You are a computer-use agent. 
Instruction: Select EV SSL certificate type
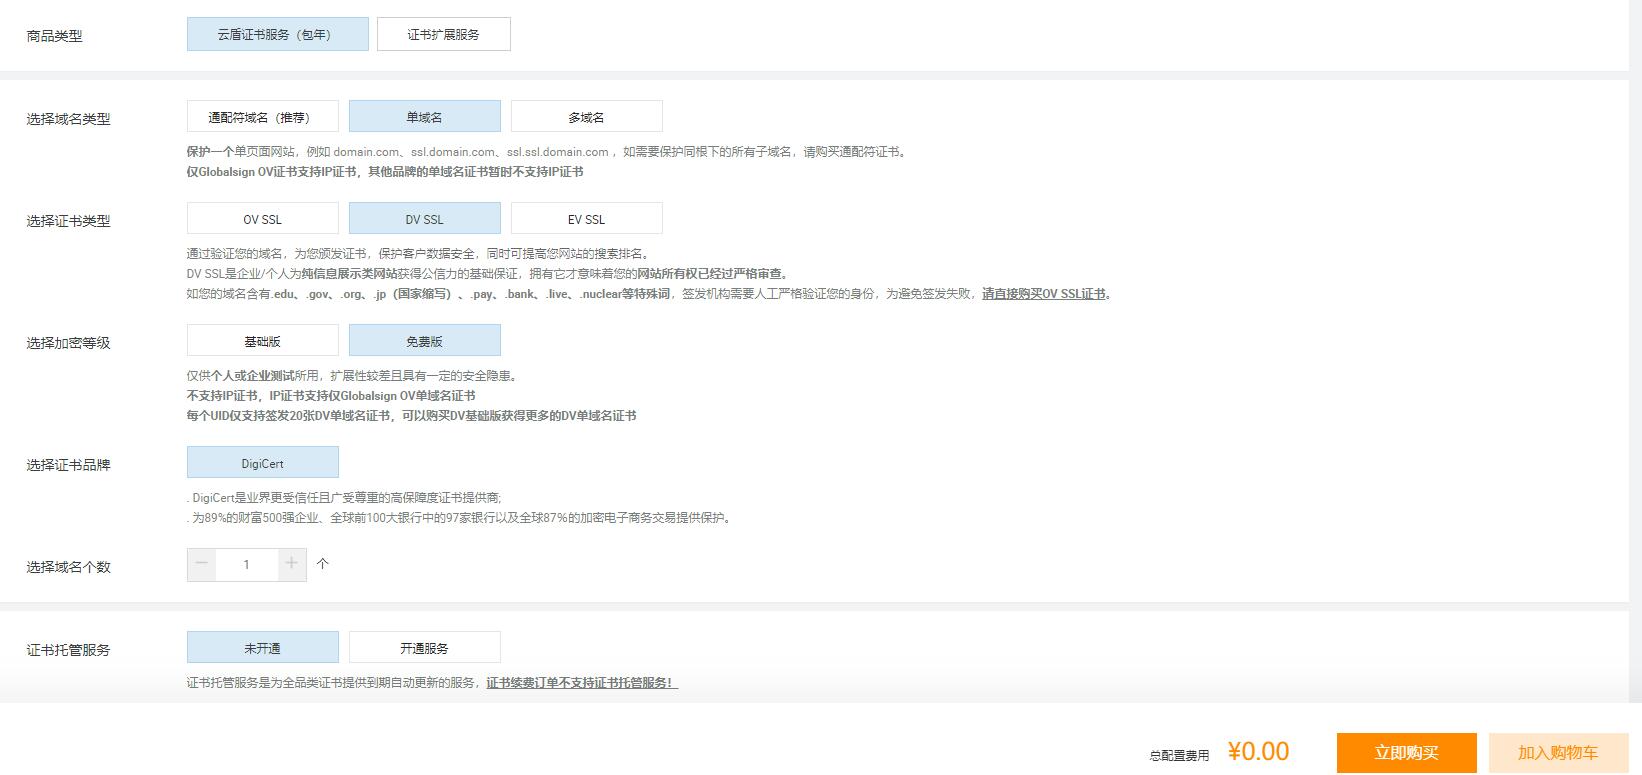click(586, 219)
